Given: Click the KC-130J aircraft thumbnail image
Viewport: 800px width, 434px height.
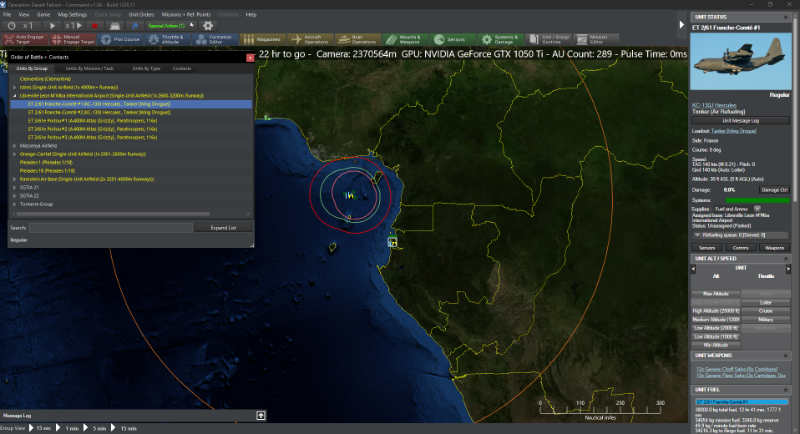Looking at the screenshot, I should click(740, 62).
